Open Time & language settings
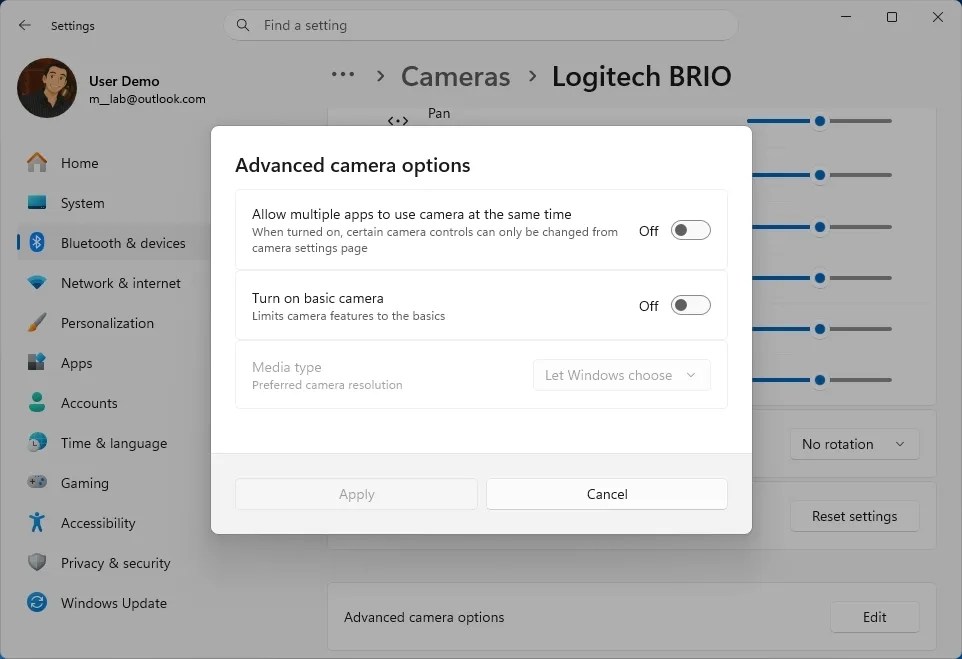 [x=114, y=442]
